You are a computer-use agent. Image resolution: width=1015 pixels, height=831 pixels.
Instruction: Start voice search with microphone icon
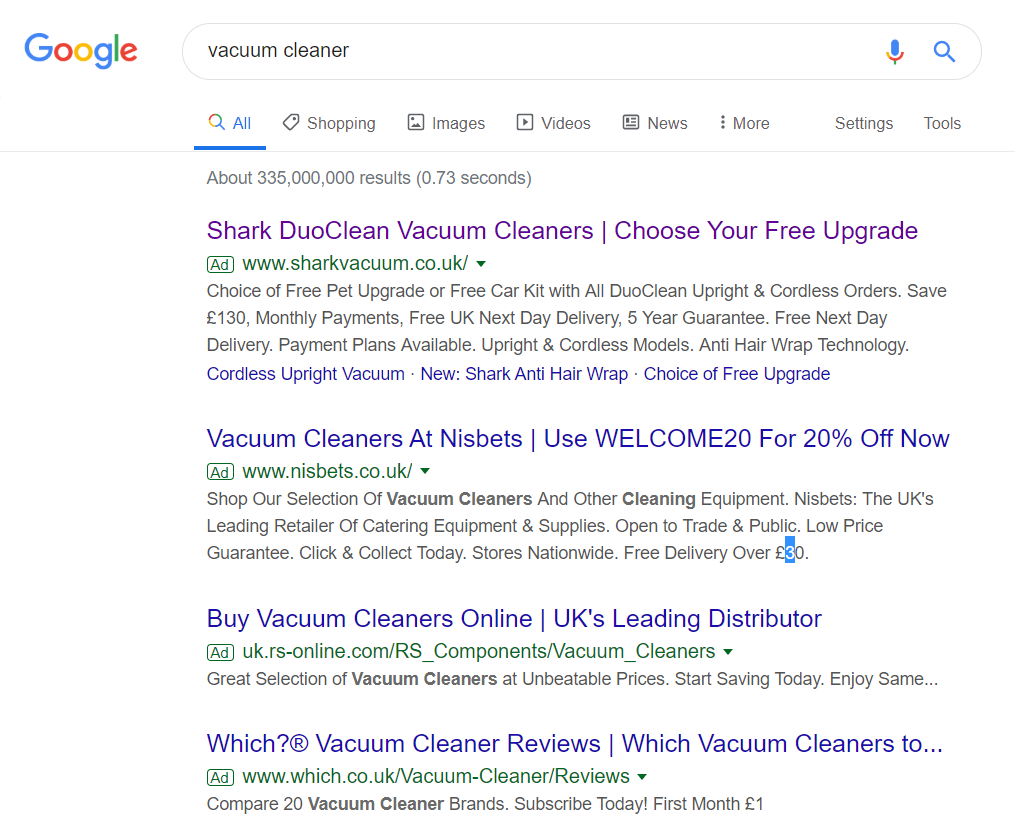pyautogui.click(x=895, y=52)
